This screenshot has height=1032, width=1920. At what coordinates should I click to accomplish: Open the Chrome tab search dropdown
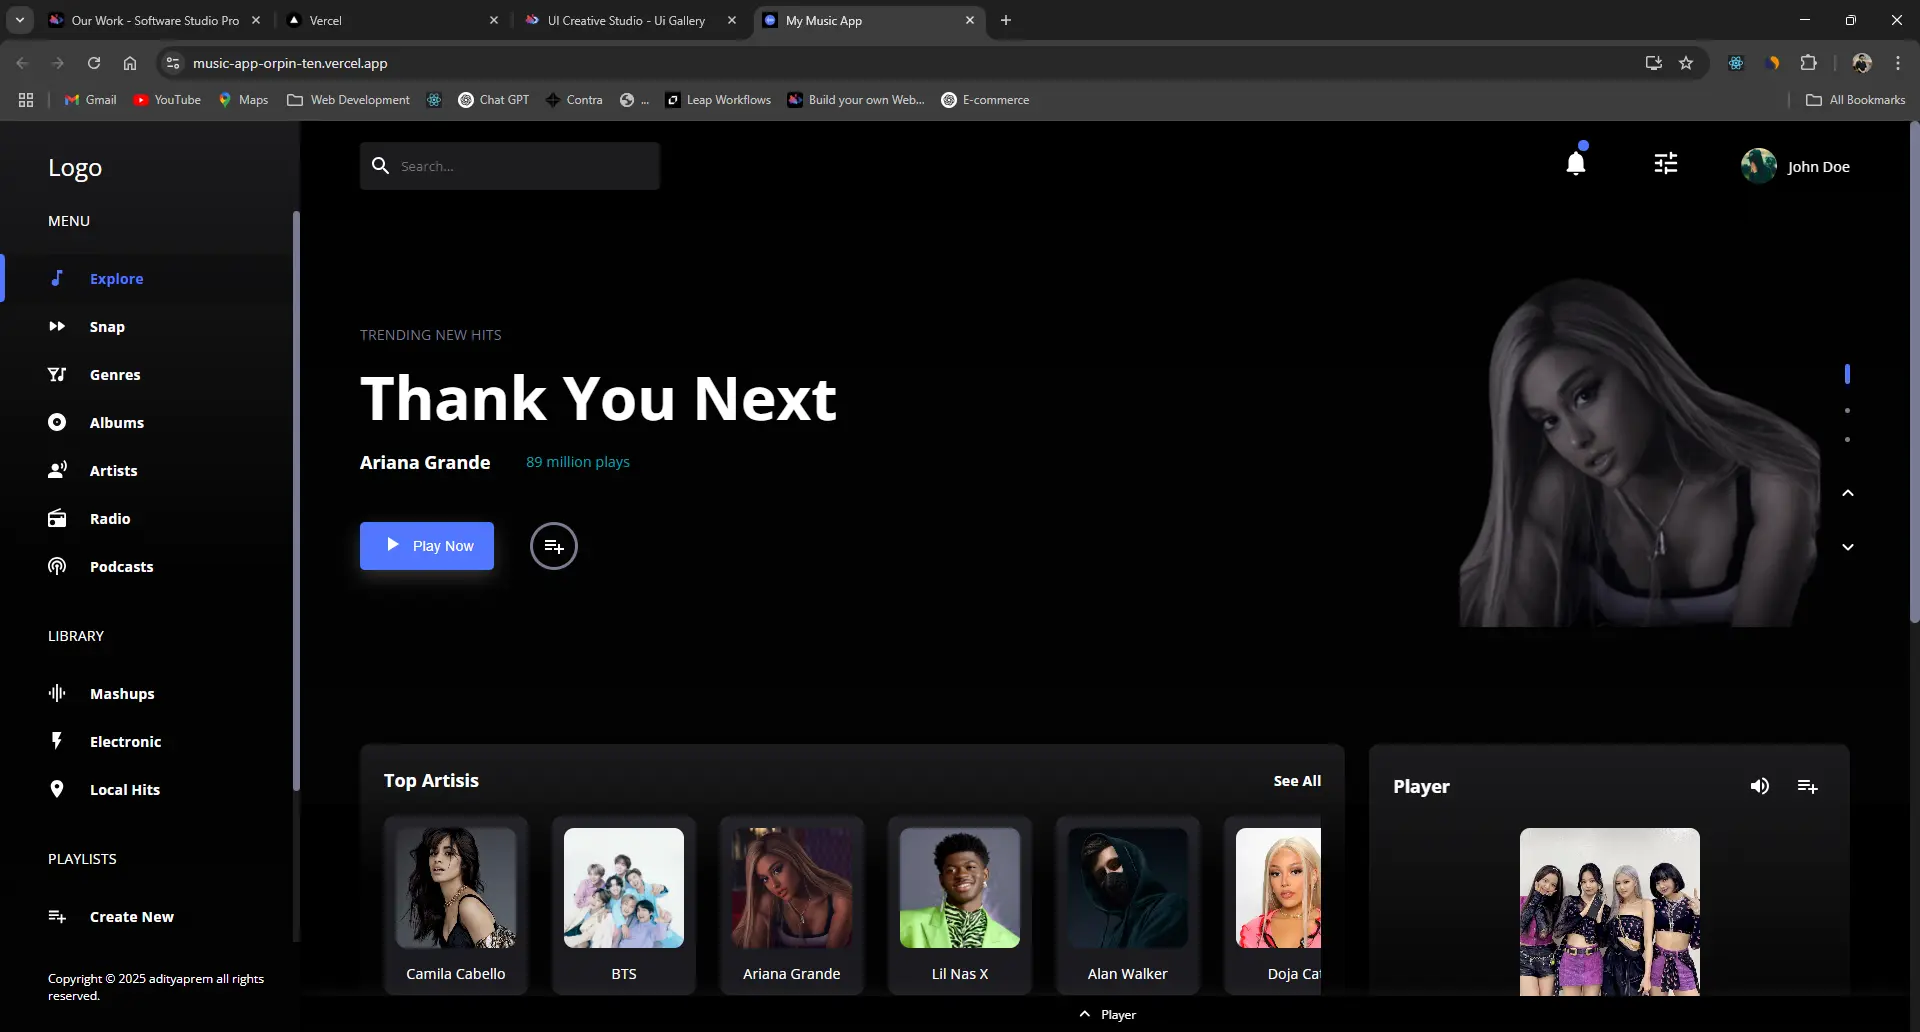(x=20, y=20)
